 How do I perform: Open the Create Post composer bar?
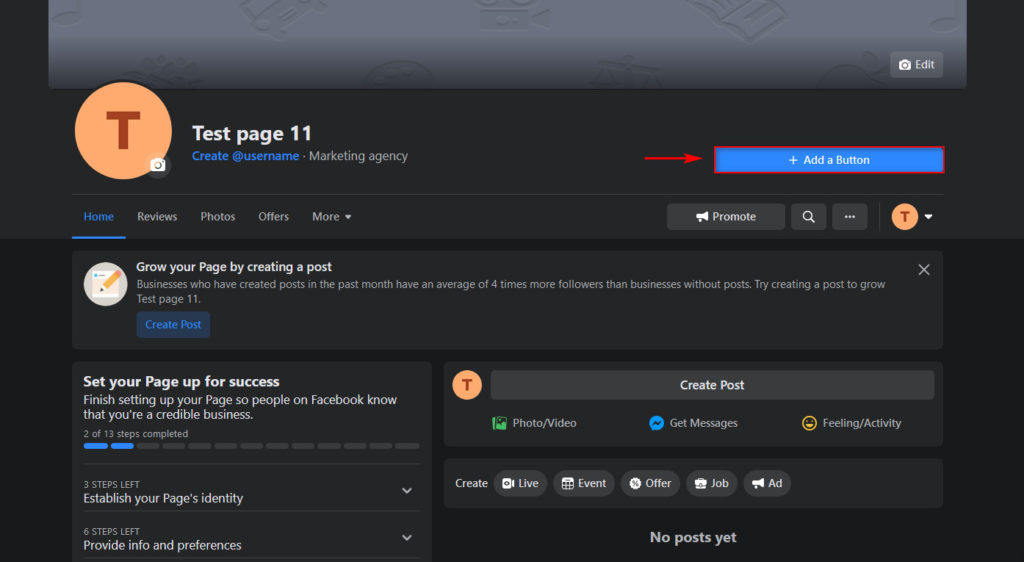coord(712,385)
